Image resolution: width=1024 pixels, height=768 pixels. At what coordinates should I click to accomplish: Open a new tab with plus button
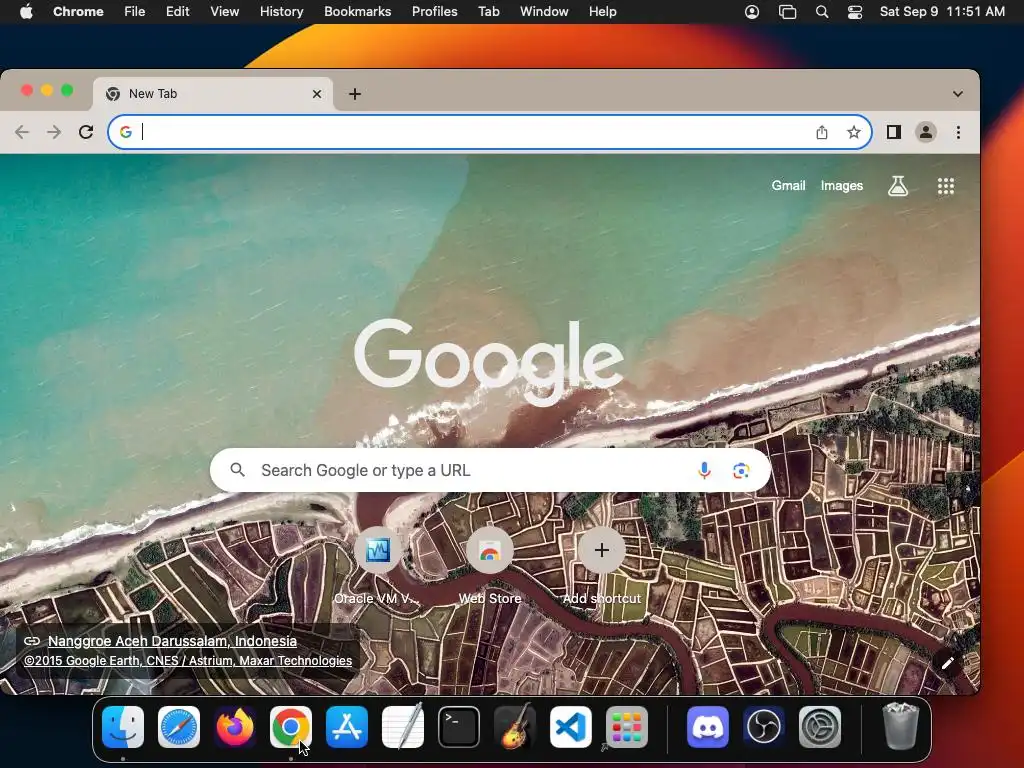355,94
